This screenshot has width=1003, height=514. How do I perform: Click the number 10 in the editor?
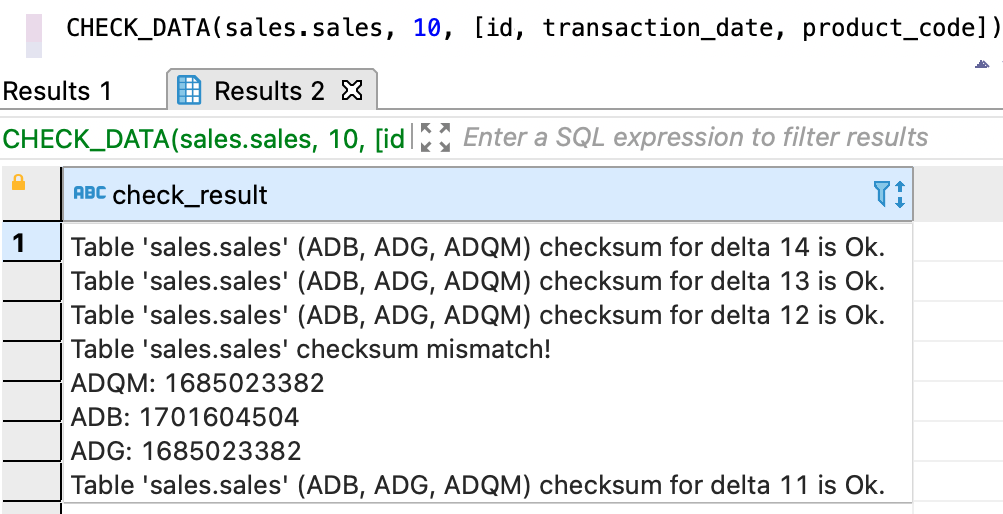[x=427, y=27]
